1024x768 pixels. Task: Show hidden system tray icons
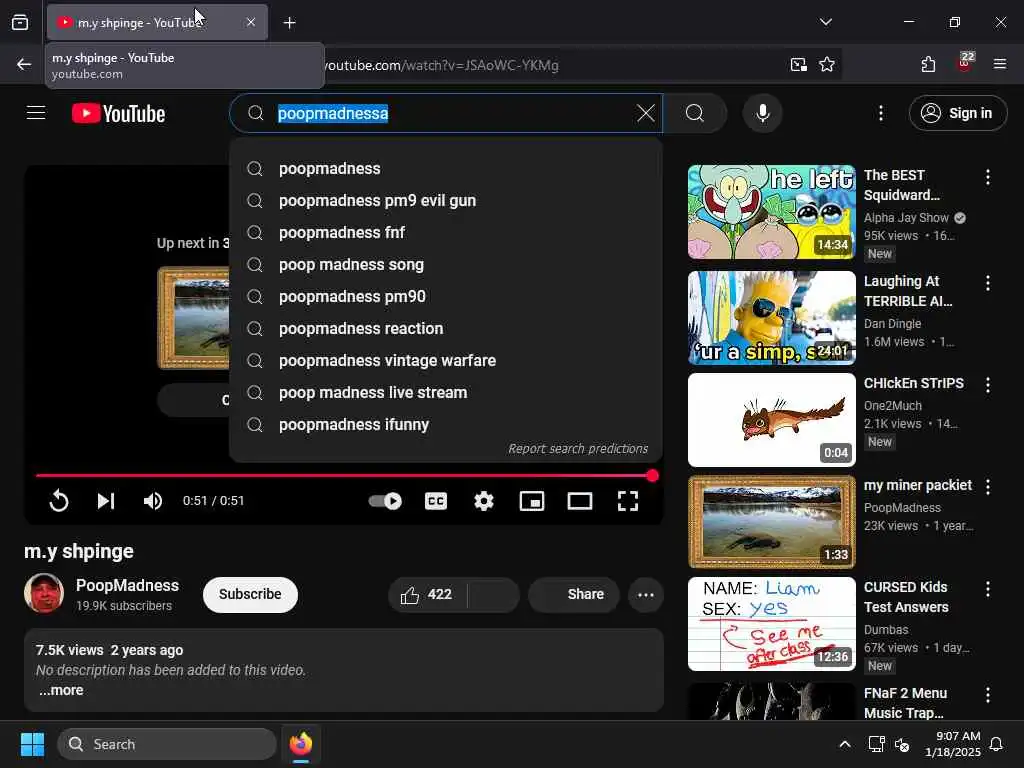pyautogui.click(x=844, y=744)
